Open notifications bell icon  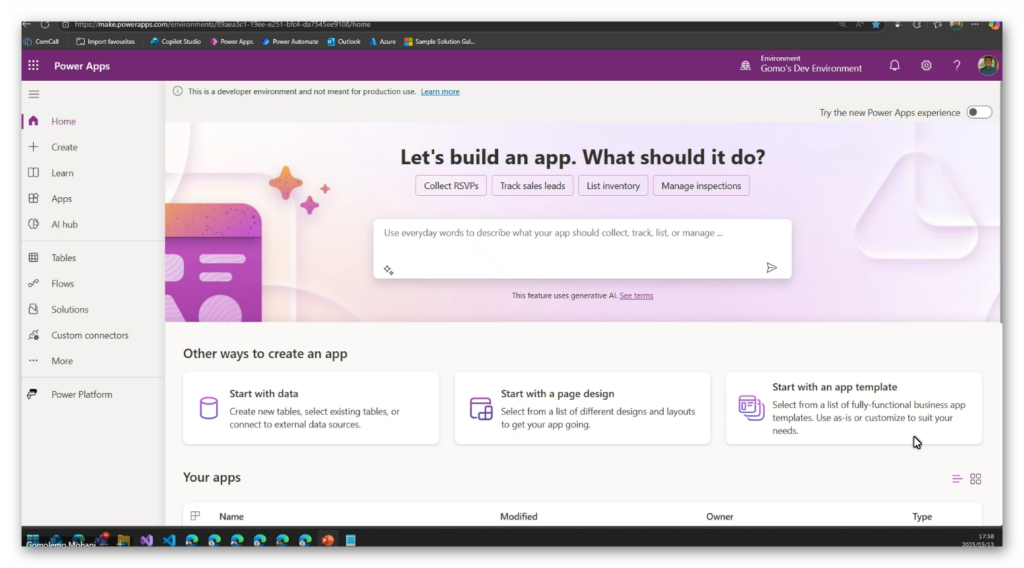(894, 65)
